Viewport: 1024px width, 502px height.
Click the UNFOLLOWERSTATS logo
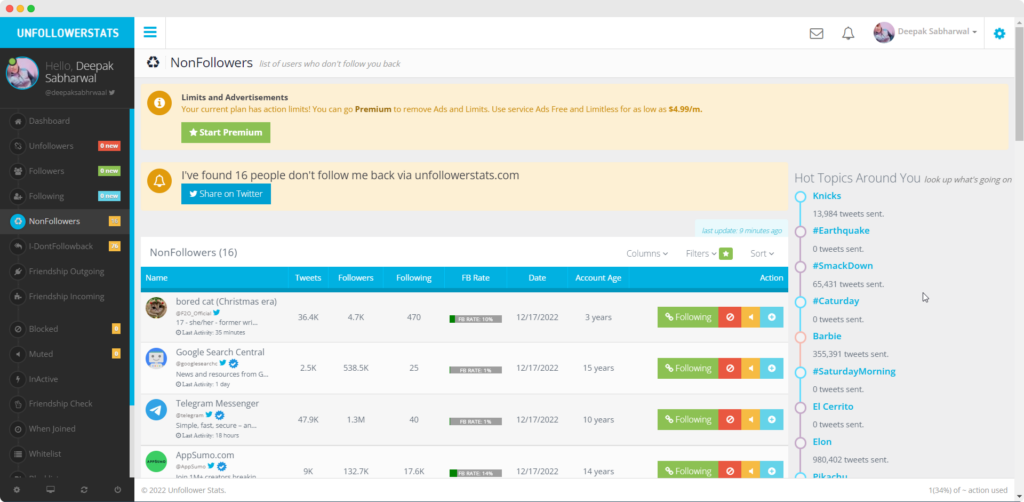67,33
